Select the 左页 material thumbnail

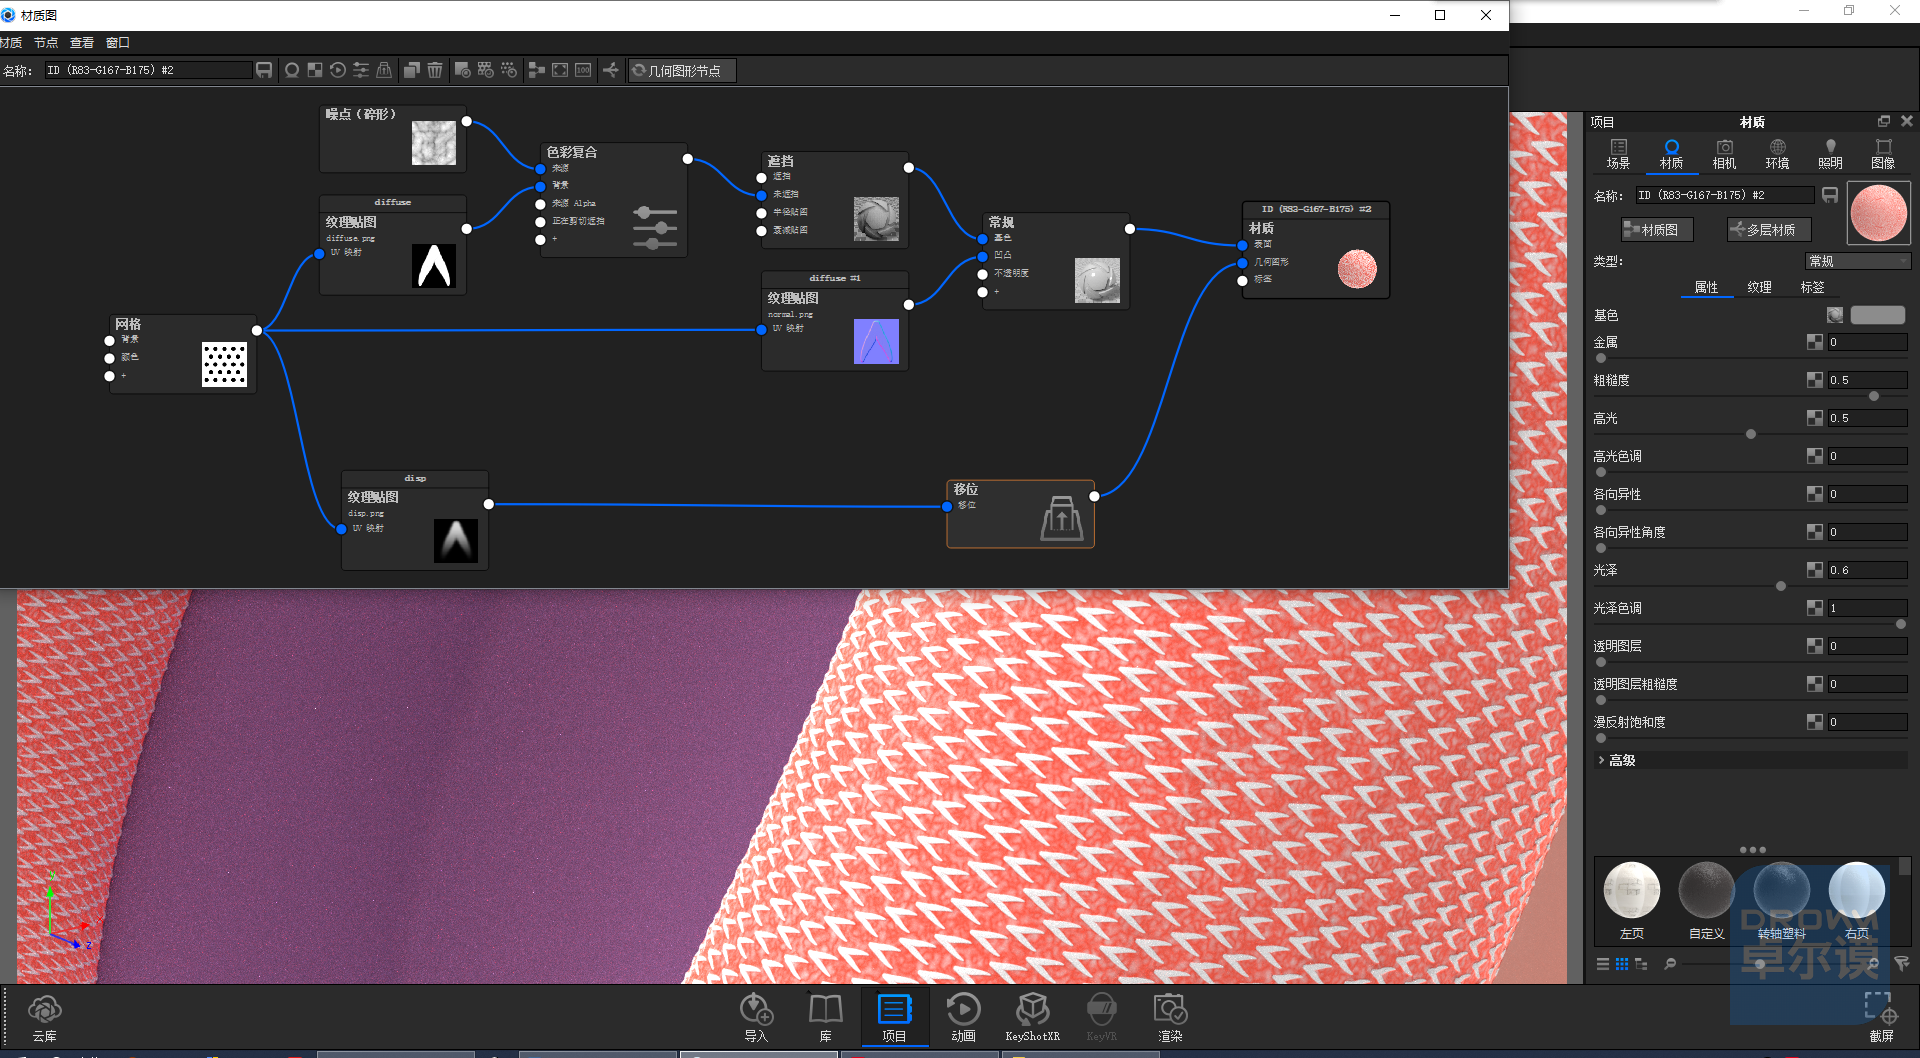coord(1631,900)
